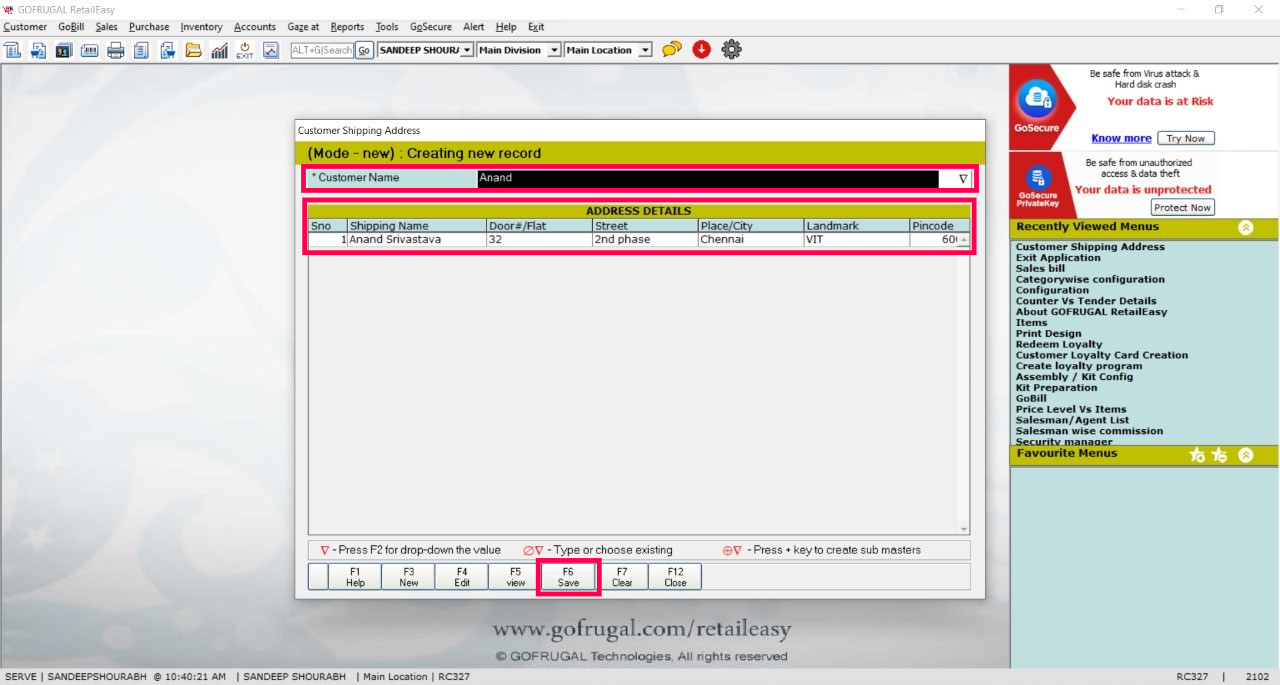Open the Gaze at menu
This screenshot has width=1280, height=685.
click(303, 27)
